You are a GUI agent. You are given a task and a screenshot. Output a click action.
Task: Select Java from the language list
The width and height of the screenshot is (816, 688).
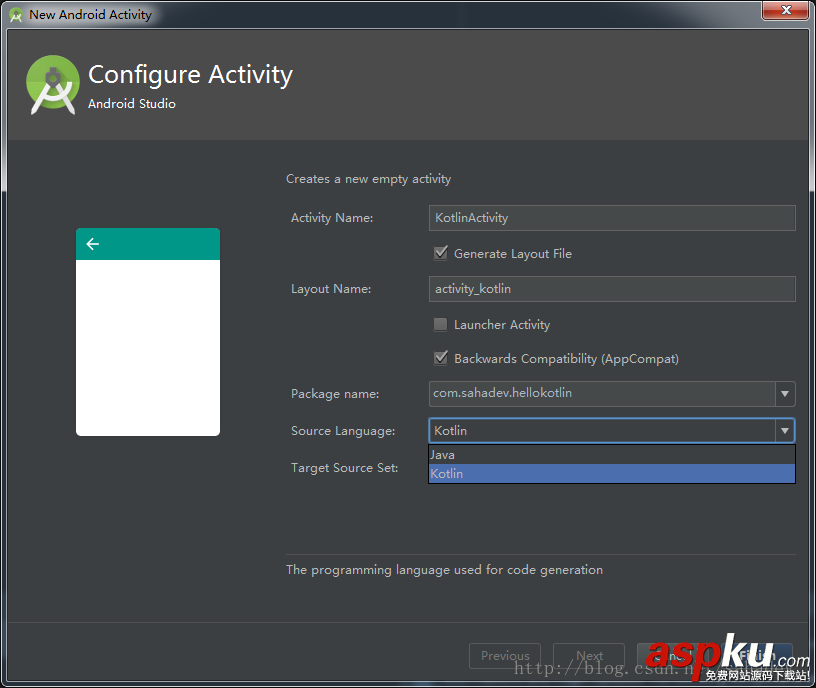(x=612, y=455)
